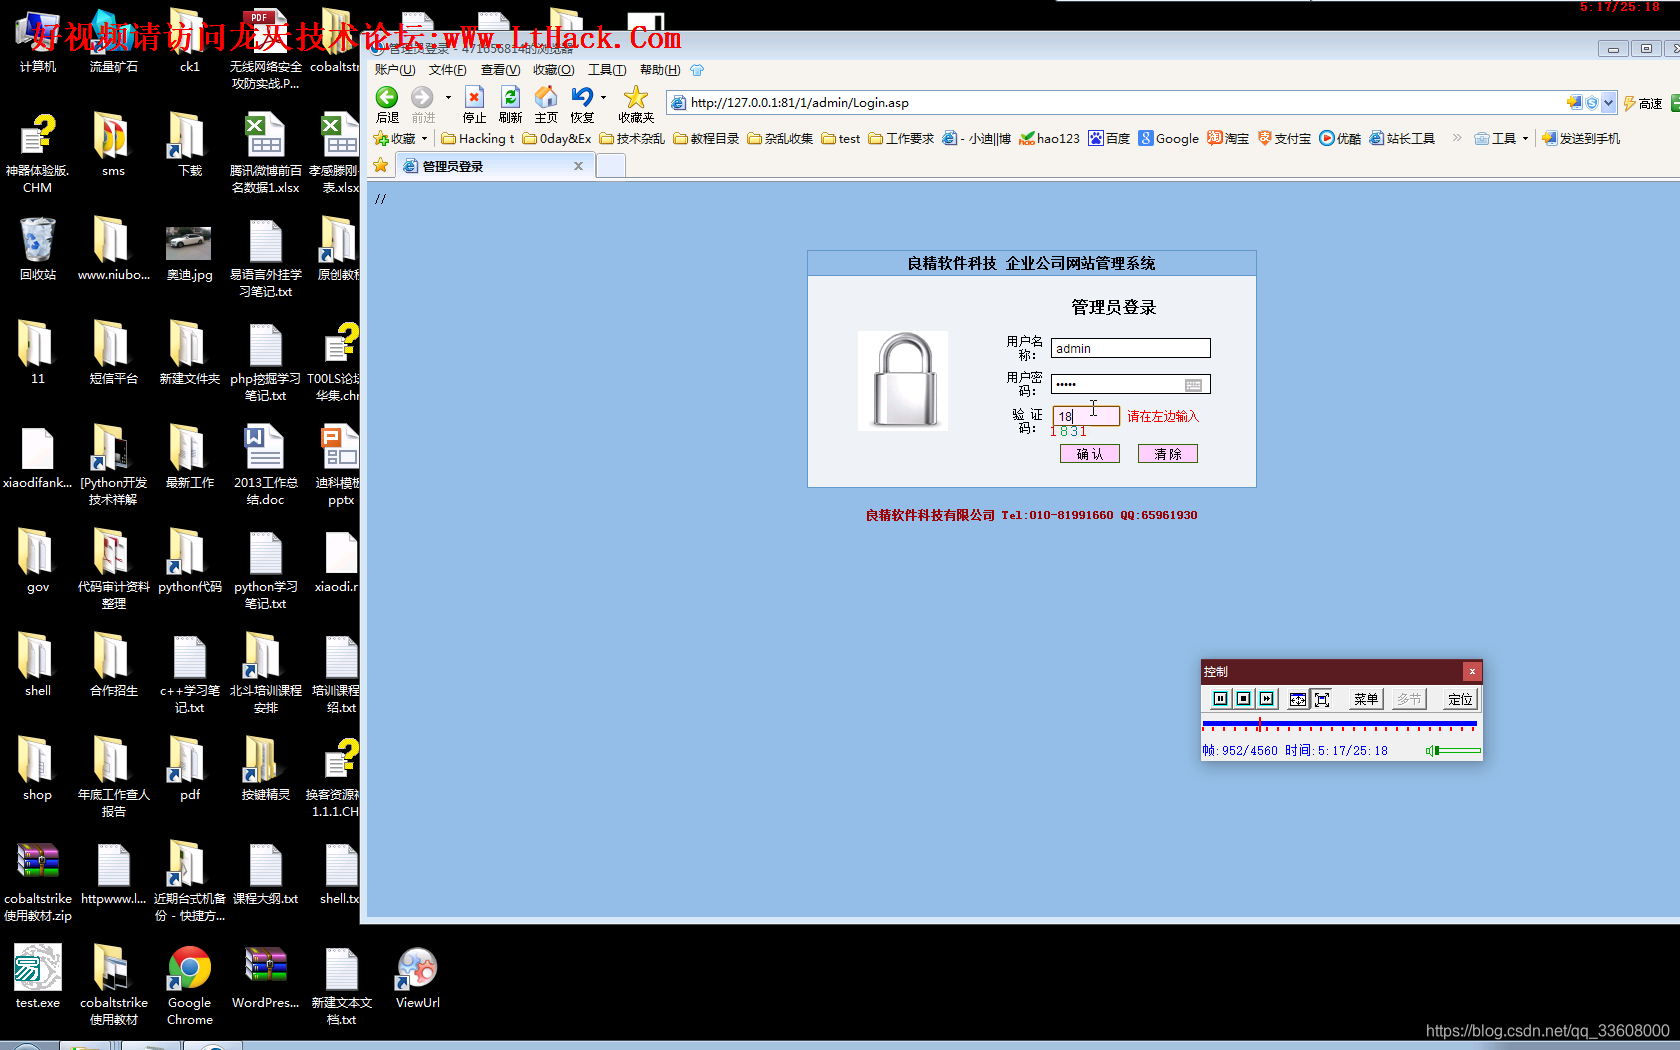The image size is (1680, 1050).
Task: Open the Restore (恢复) dropdown arrow
Action: click(x=603, y=97)
